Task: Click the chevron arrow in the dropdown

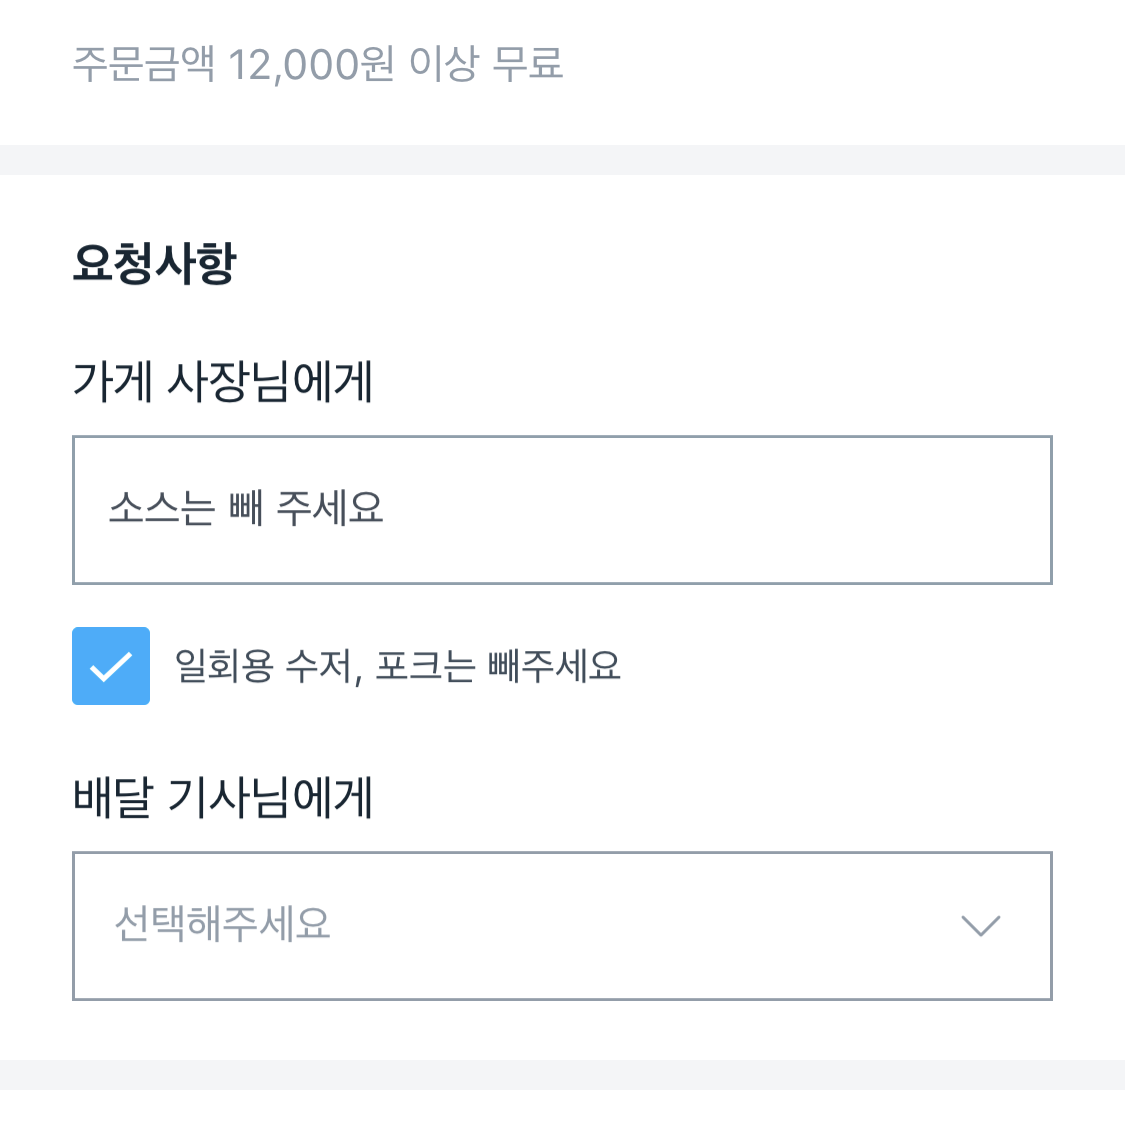Action: [980, 925]
